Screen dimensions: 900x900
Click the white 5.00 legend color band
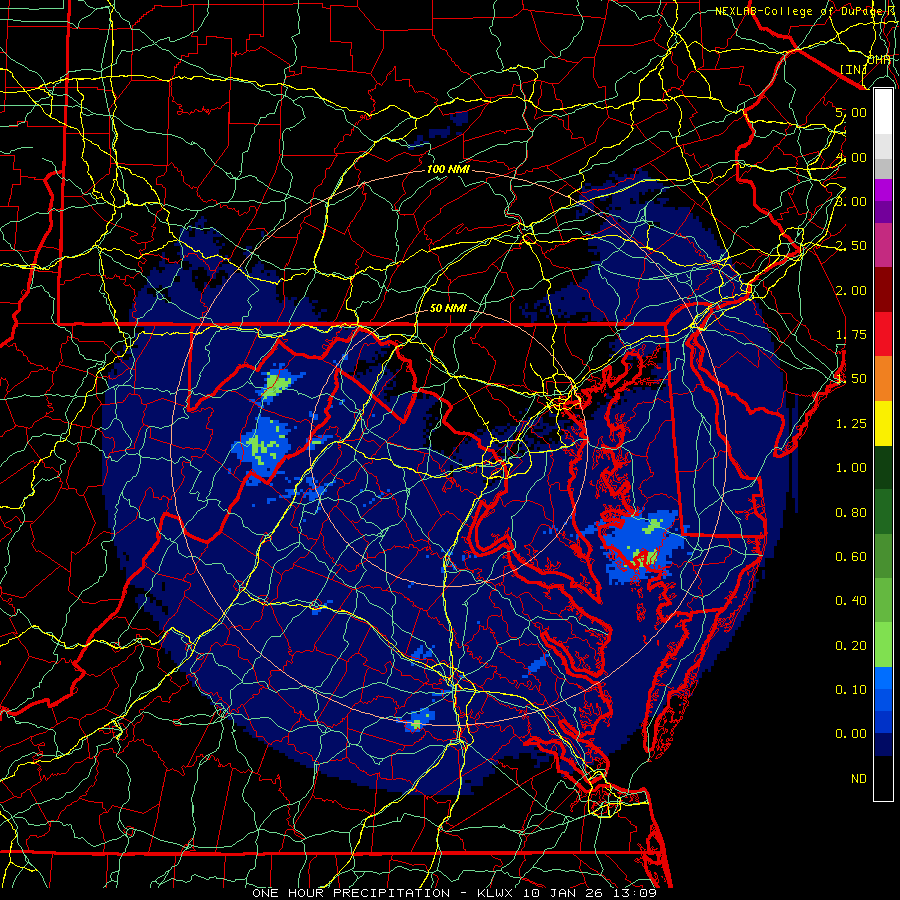(x=883, y=112)
